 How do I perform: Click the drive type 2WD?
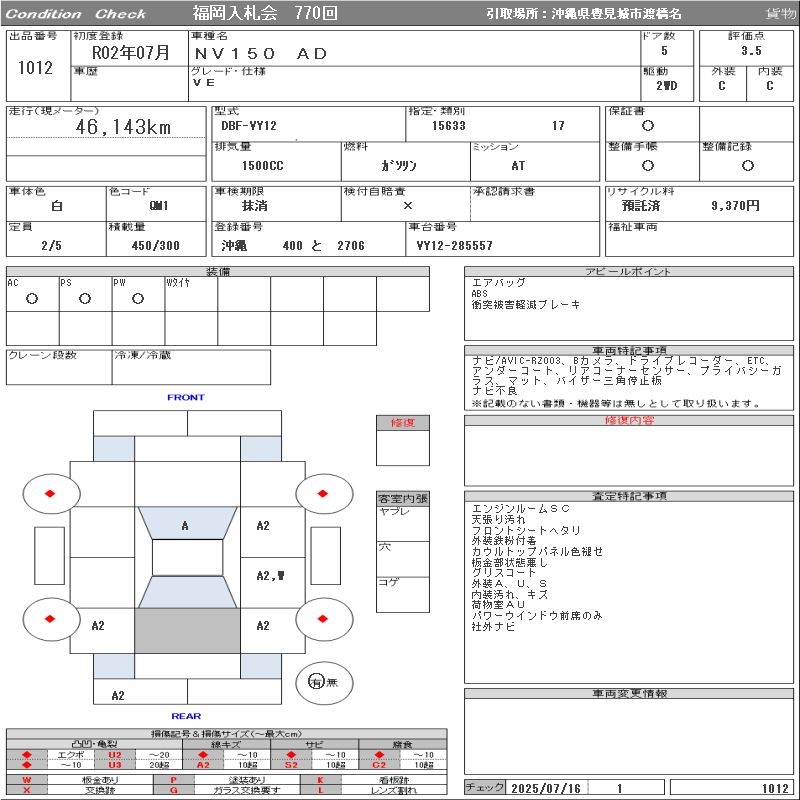pyautogui.click(x=666, y=86)
